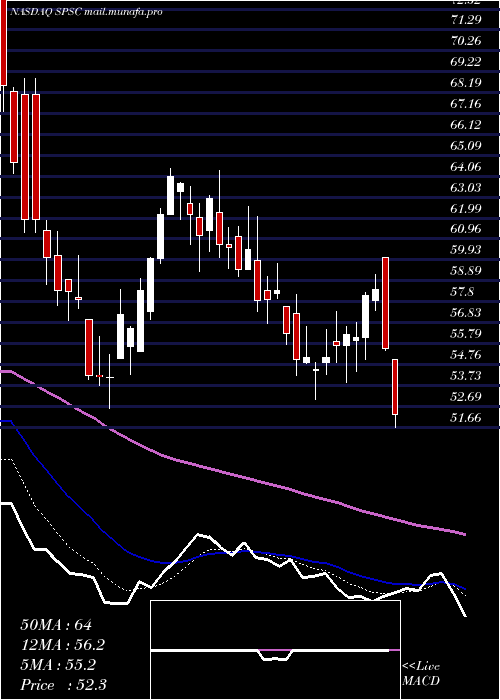The width and height of the screenshot is (500, 700).
Task: Click the Price : 52.3 value
Action: click(x=63, y=685)
